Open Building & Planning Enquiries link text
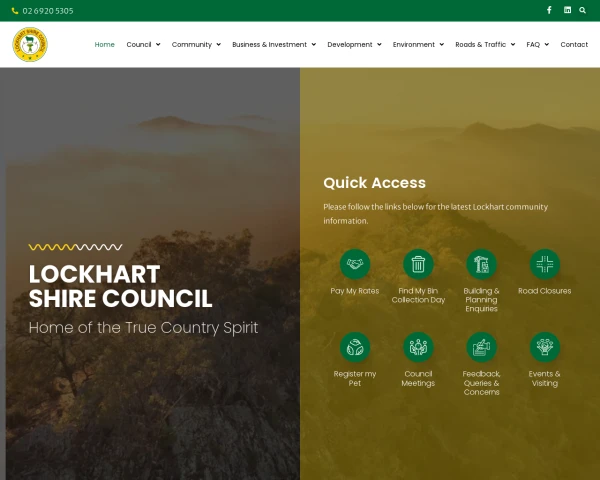Screen dimensions: 600x480 pos(481,300)
